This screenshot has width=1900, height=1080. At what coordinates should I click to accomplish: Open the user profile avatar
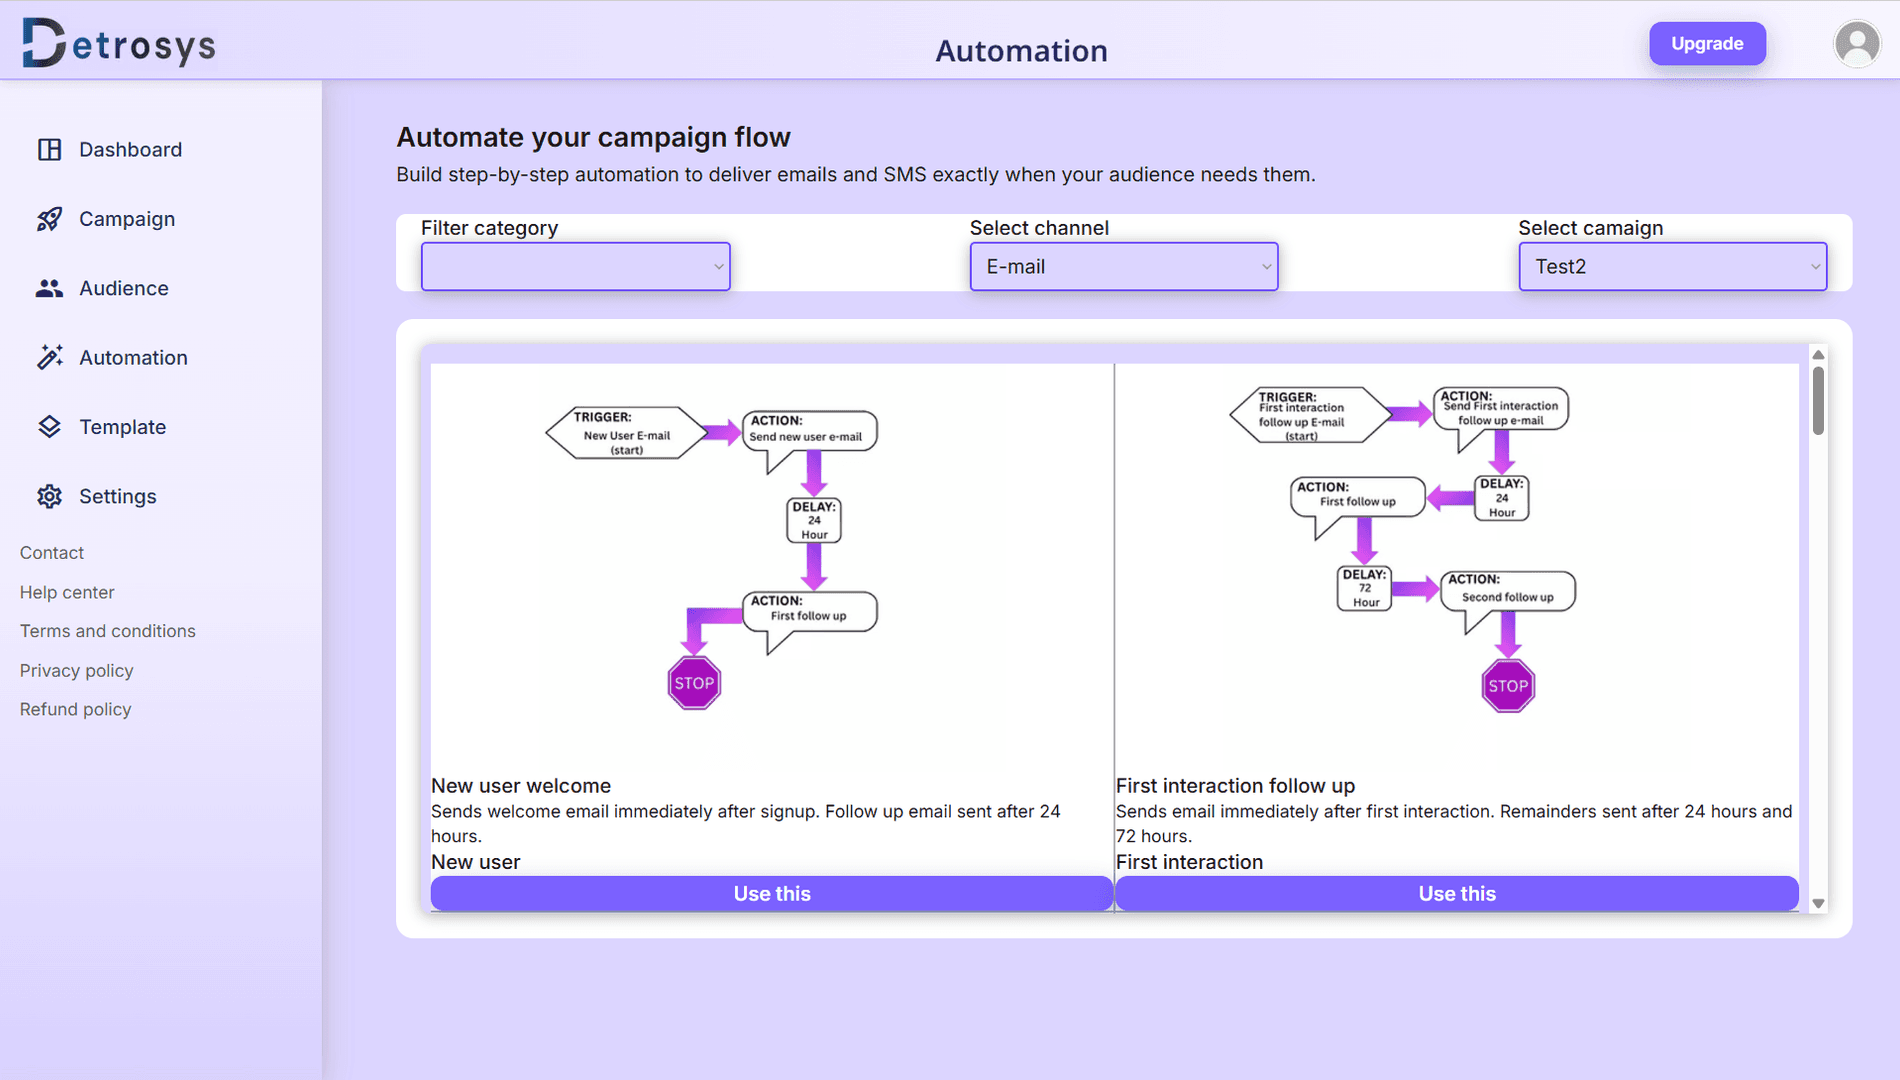click(1857, 44)
